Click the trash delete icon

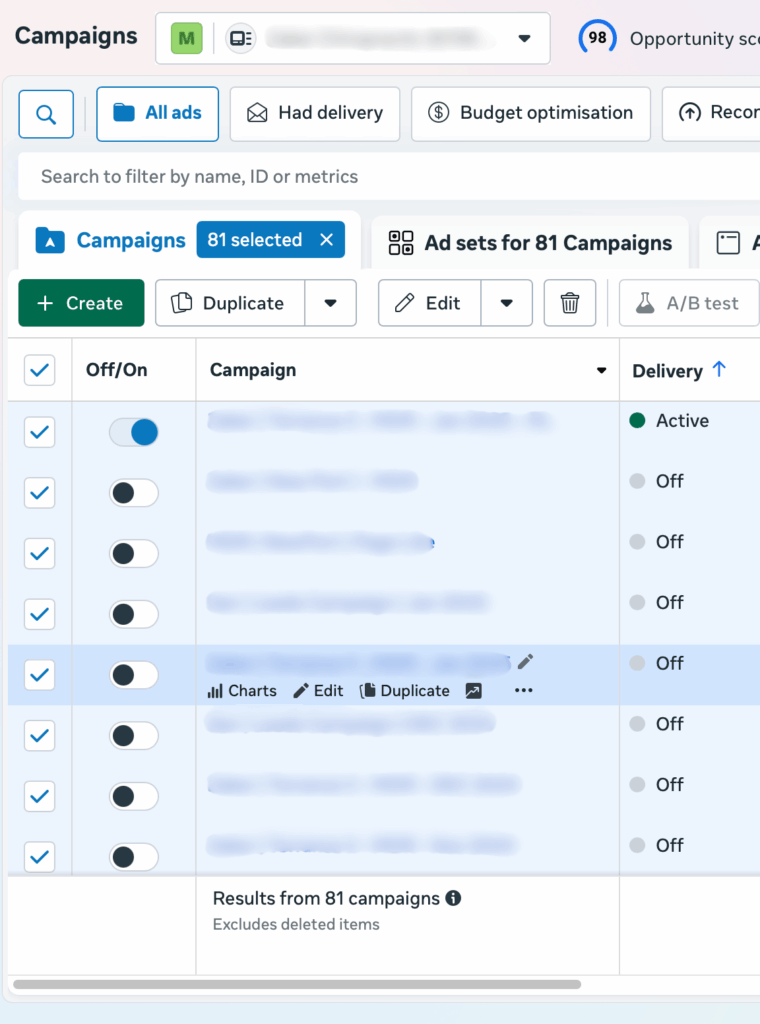click(570, 303)
